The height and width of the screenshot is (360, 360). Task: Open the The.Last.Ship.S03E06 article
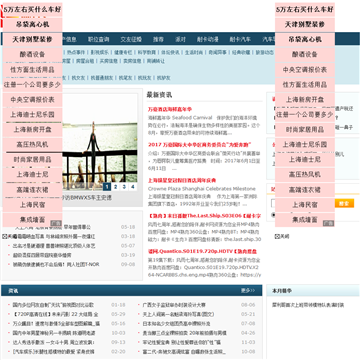click(x=204, y=216)
